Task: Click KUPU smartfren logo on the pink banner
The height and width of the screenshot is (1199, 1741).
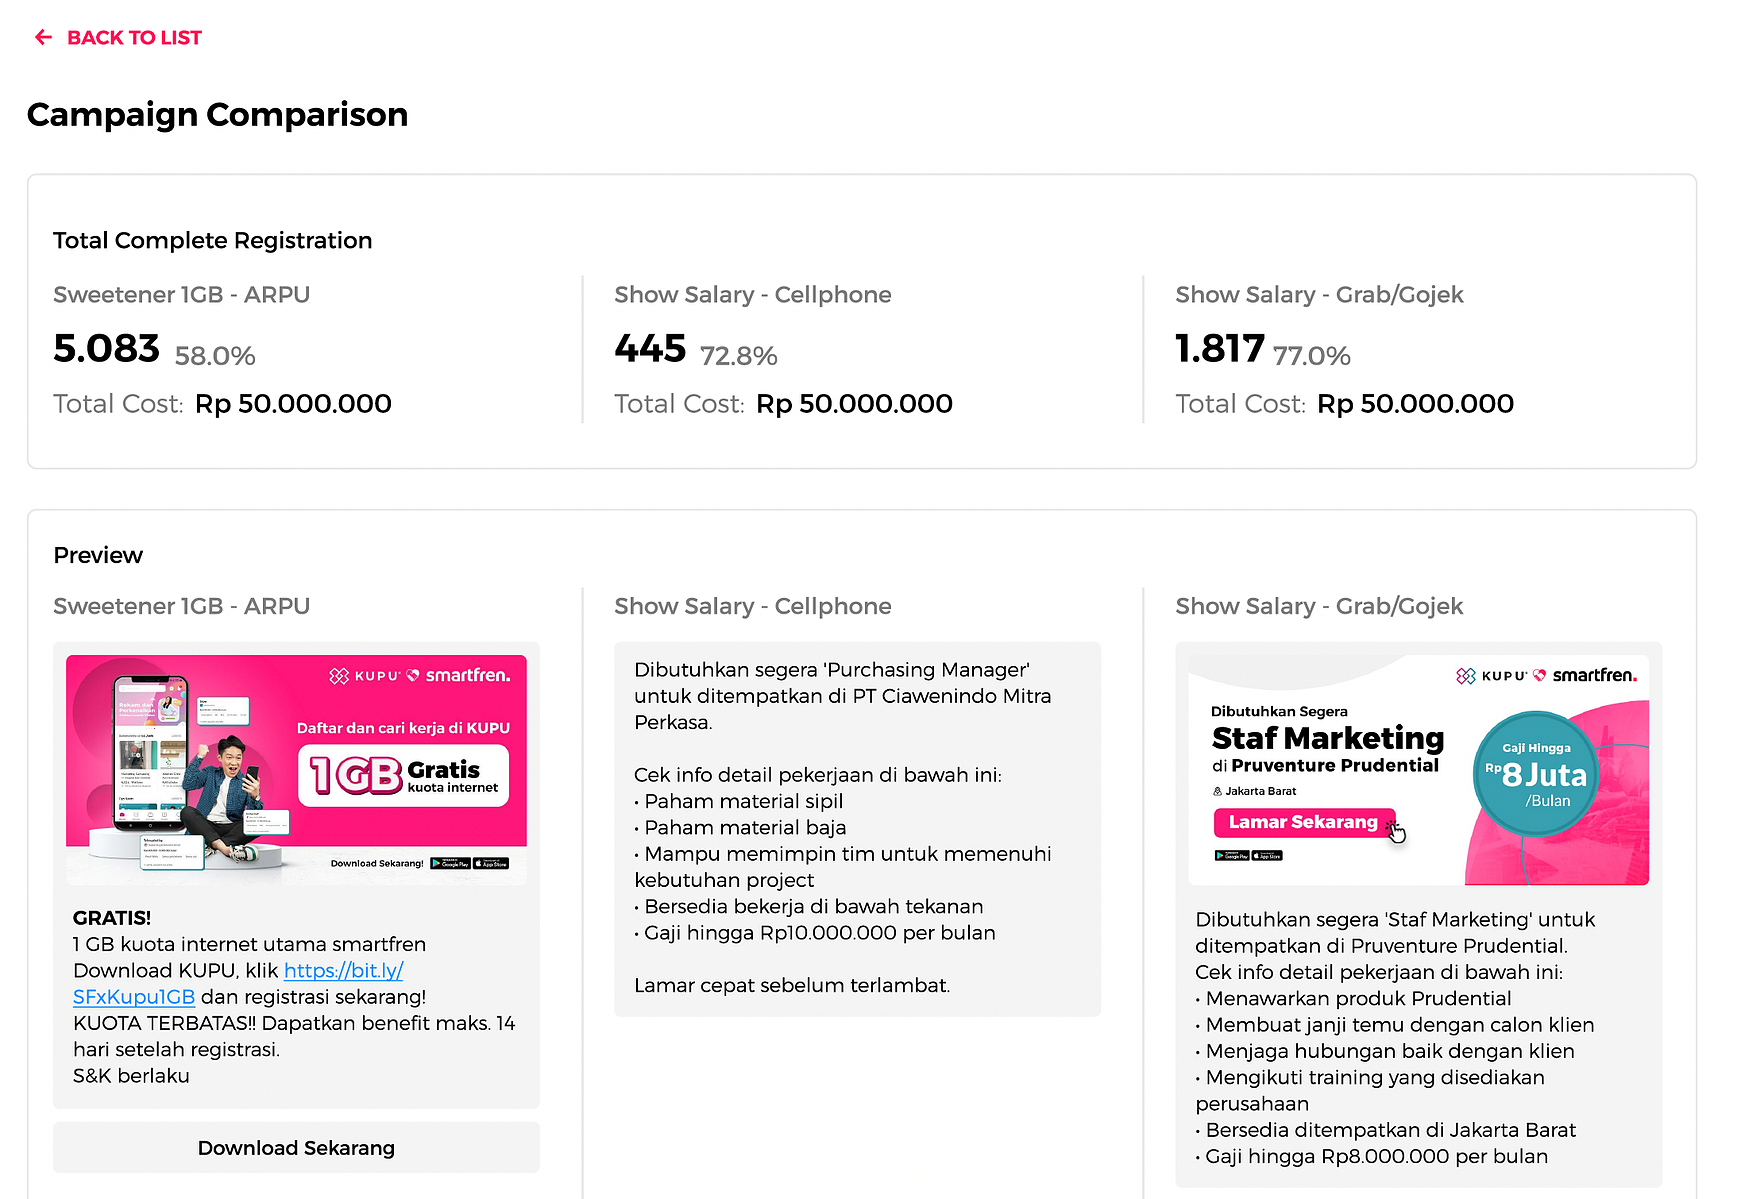Action: pyautogui.click(x=420, y=676)
